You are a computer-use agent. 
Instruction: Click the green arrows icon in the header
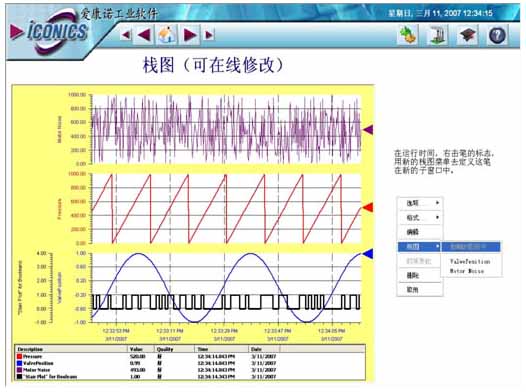407,35
